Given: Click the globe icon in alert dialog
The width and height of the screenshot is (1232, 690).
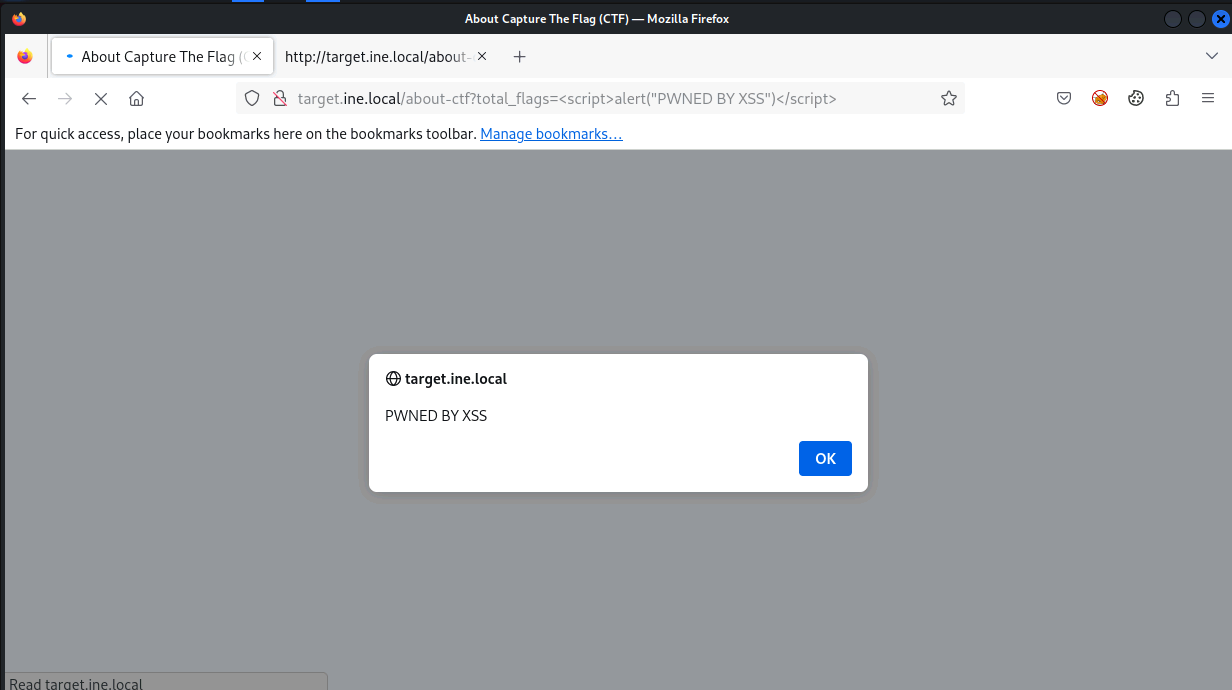Looking at the screenshot, I should click(x=393, y=379).
